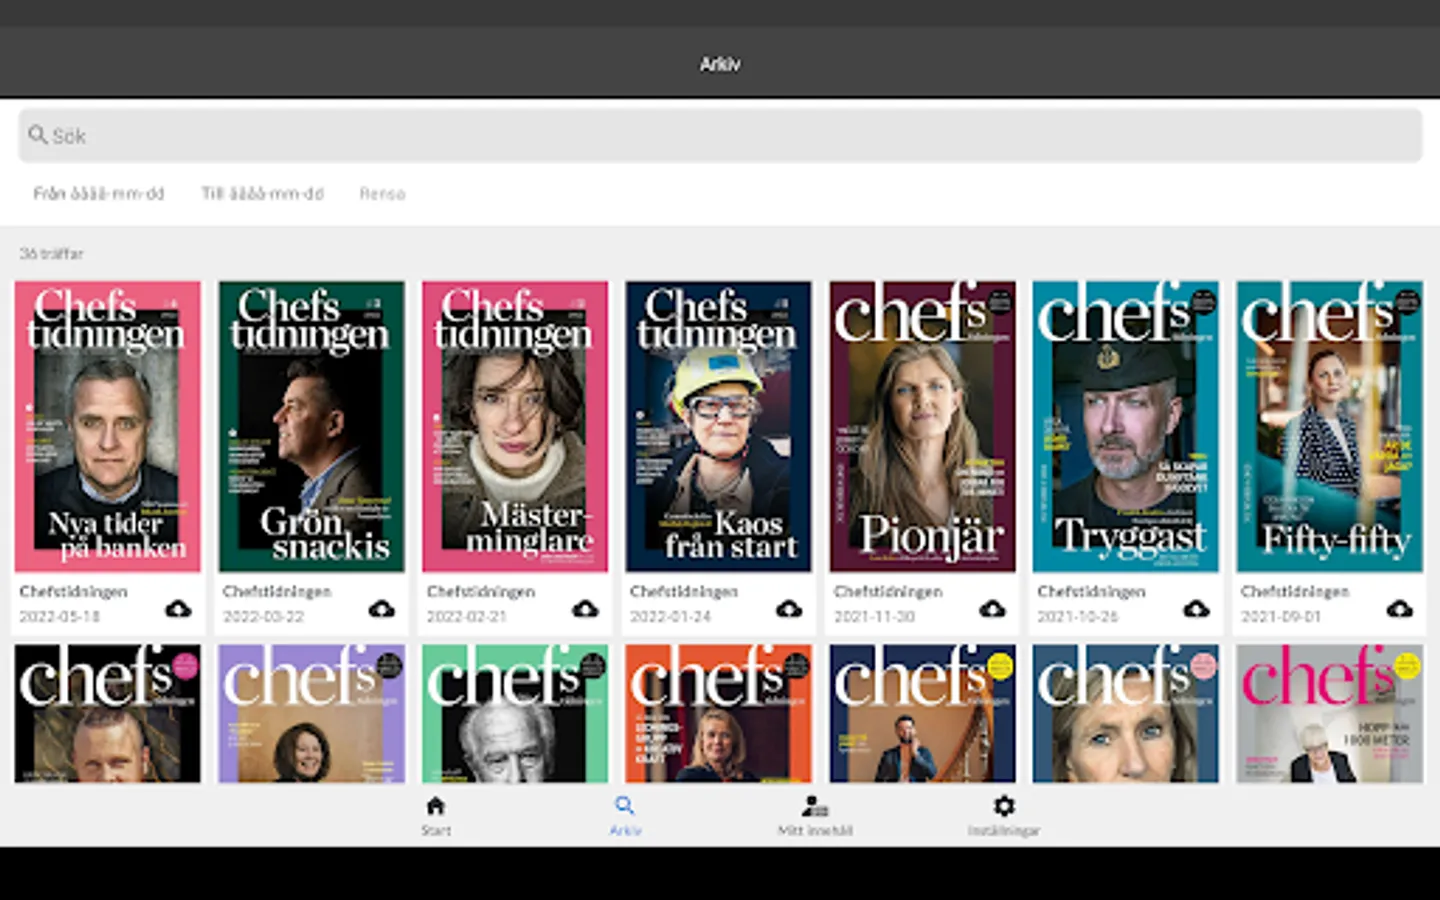Download the 2022-02-21 Chefstidningen issue
This screenshot has width=1440, height=900.
pos(585,608)
